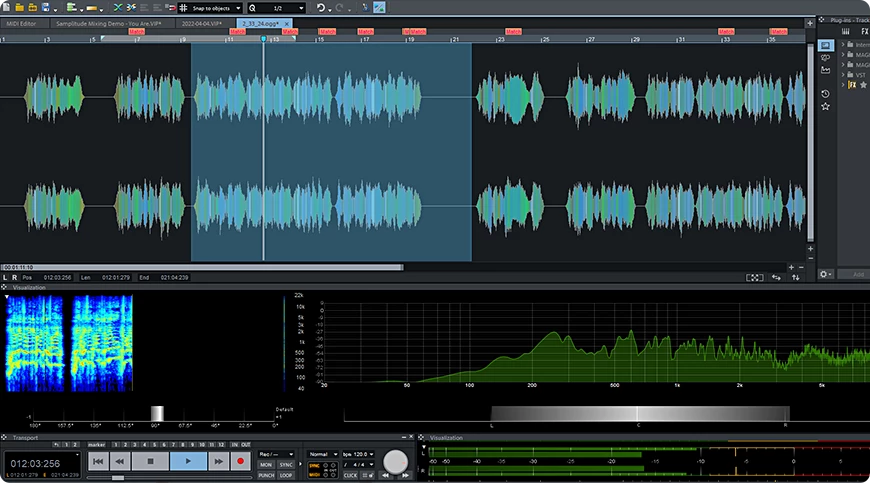The width and height of the screenshot is (870, 483).
Task: Click the Save disk icon in toolbar
Action: [44, 7]
